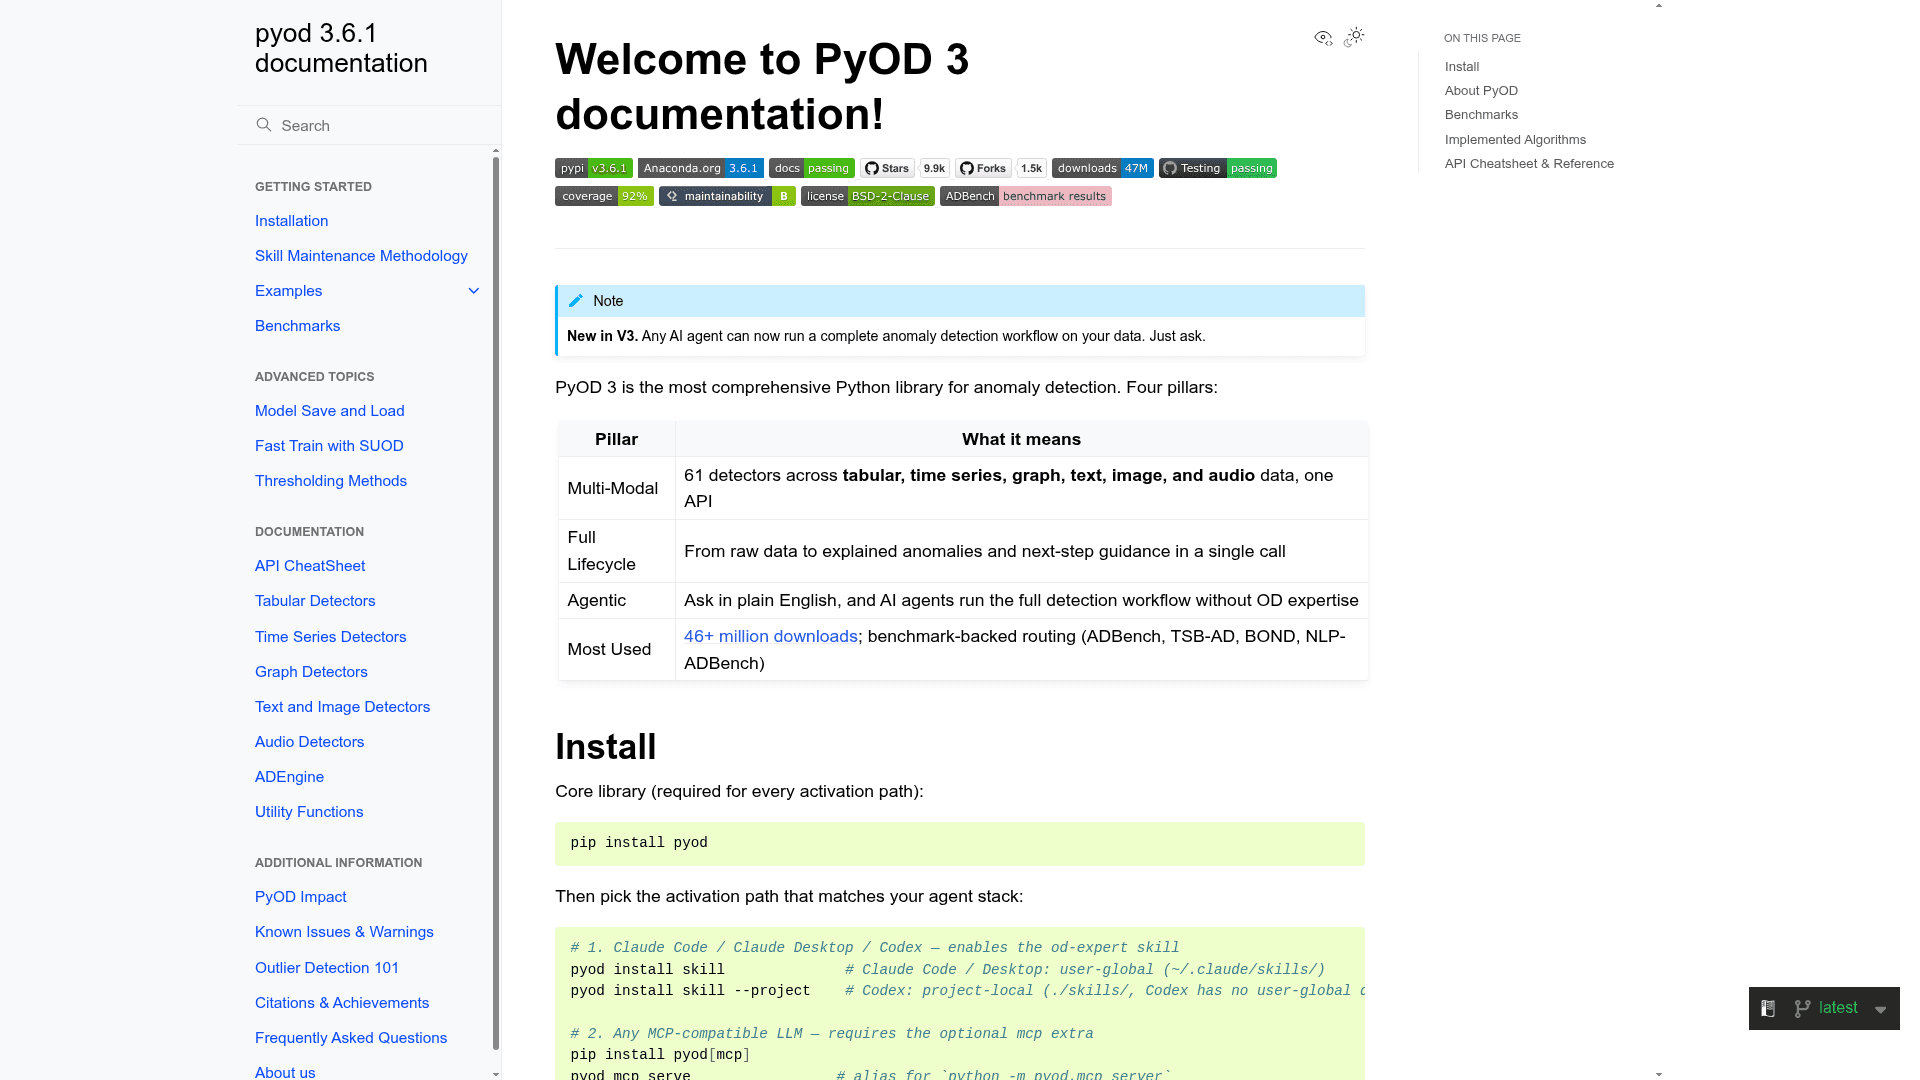
Task: Click the pip install pyod code block
Action: pos(960,844)
